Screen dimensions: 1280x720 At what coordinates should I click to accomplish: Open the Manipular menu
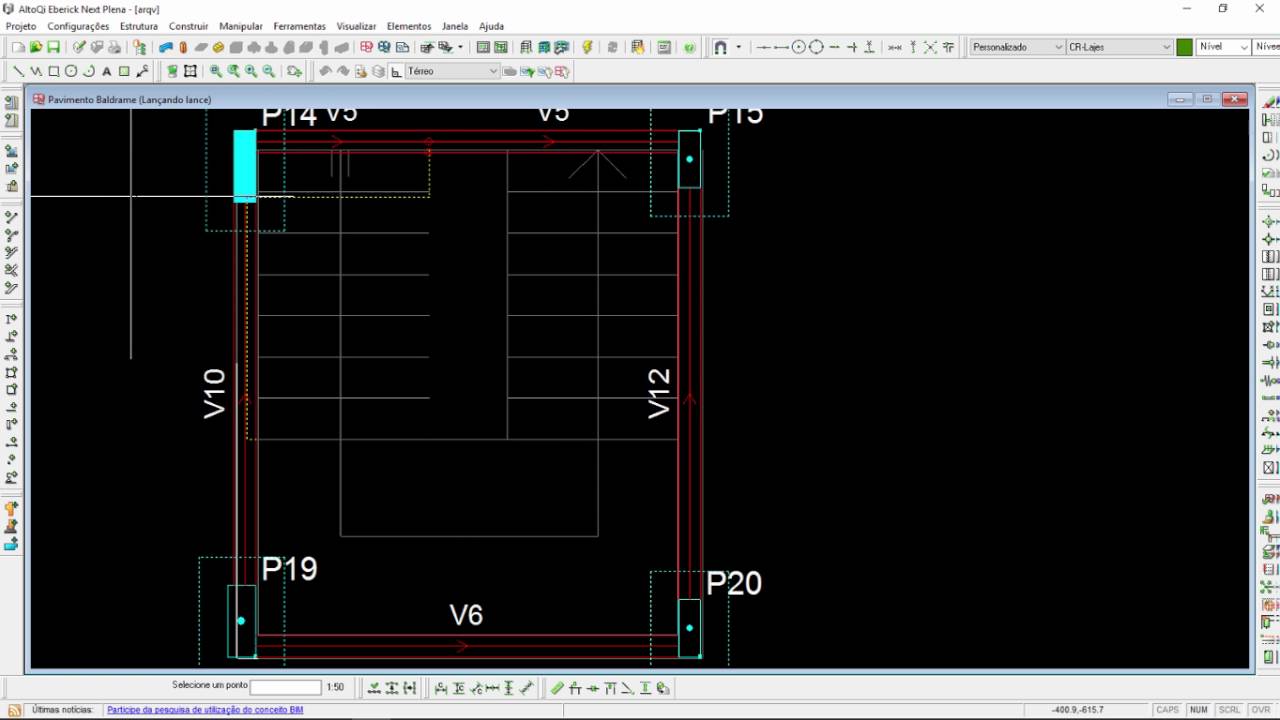click(x=241, y=26)
